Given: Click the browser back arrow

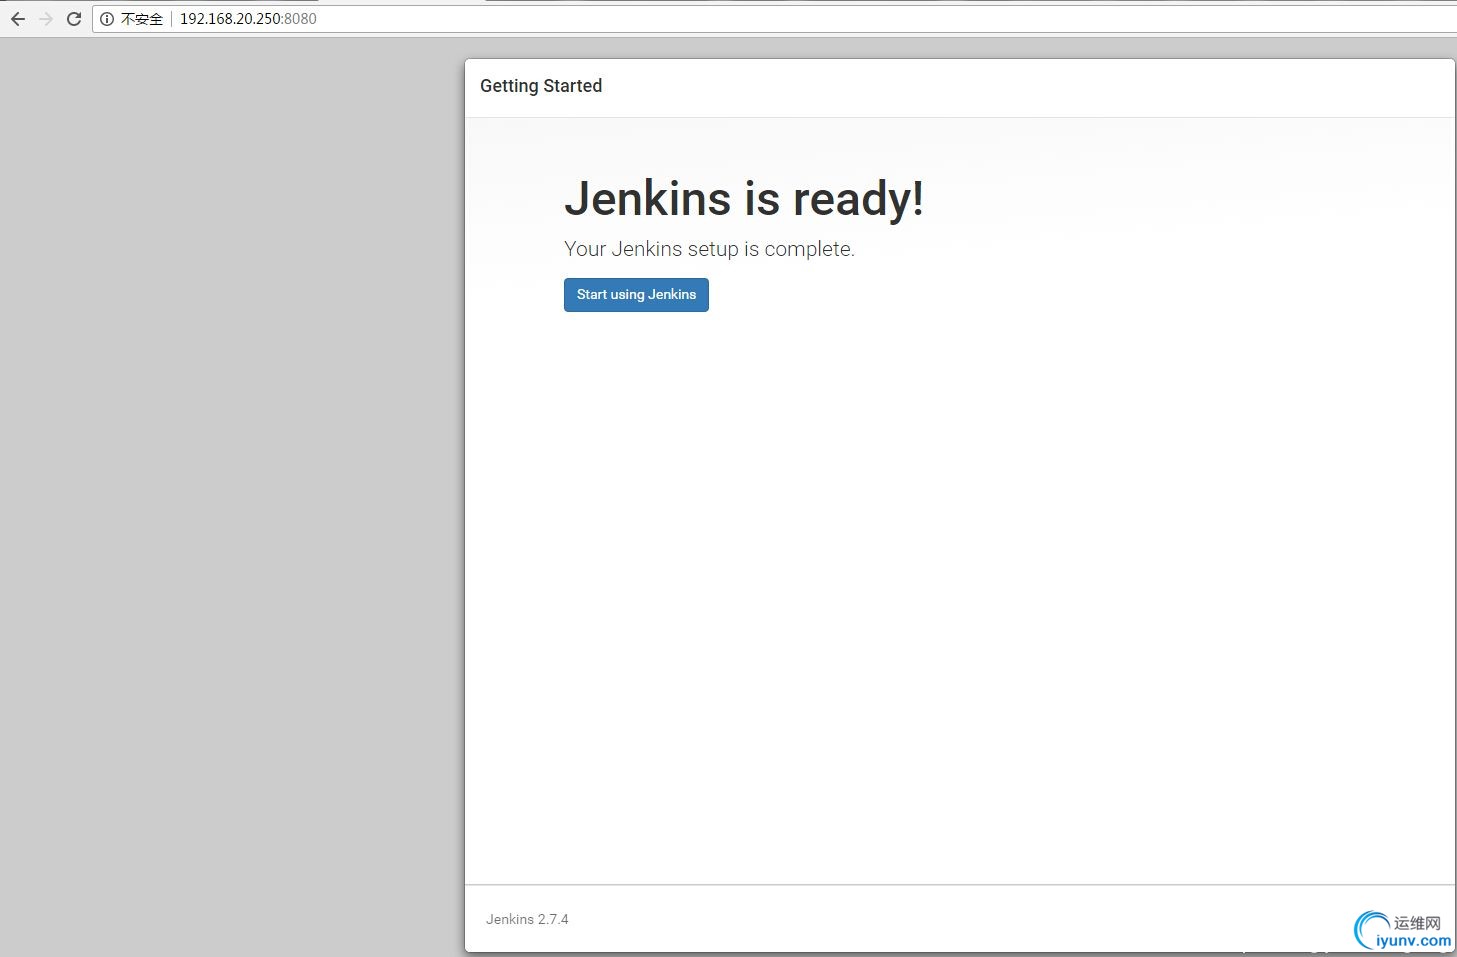Looking at the screenshot, I should click(18, 19).
